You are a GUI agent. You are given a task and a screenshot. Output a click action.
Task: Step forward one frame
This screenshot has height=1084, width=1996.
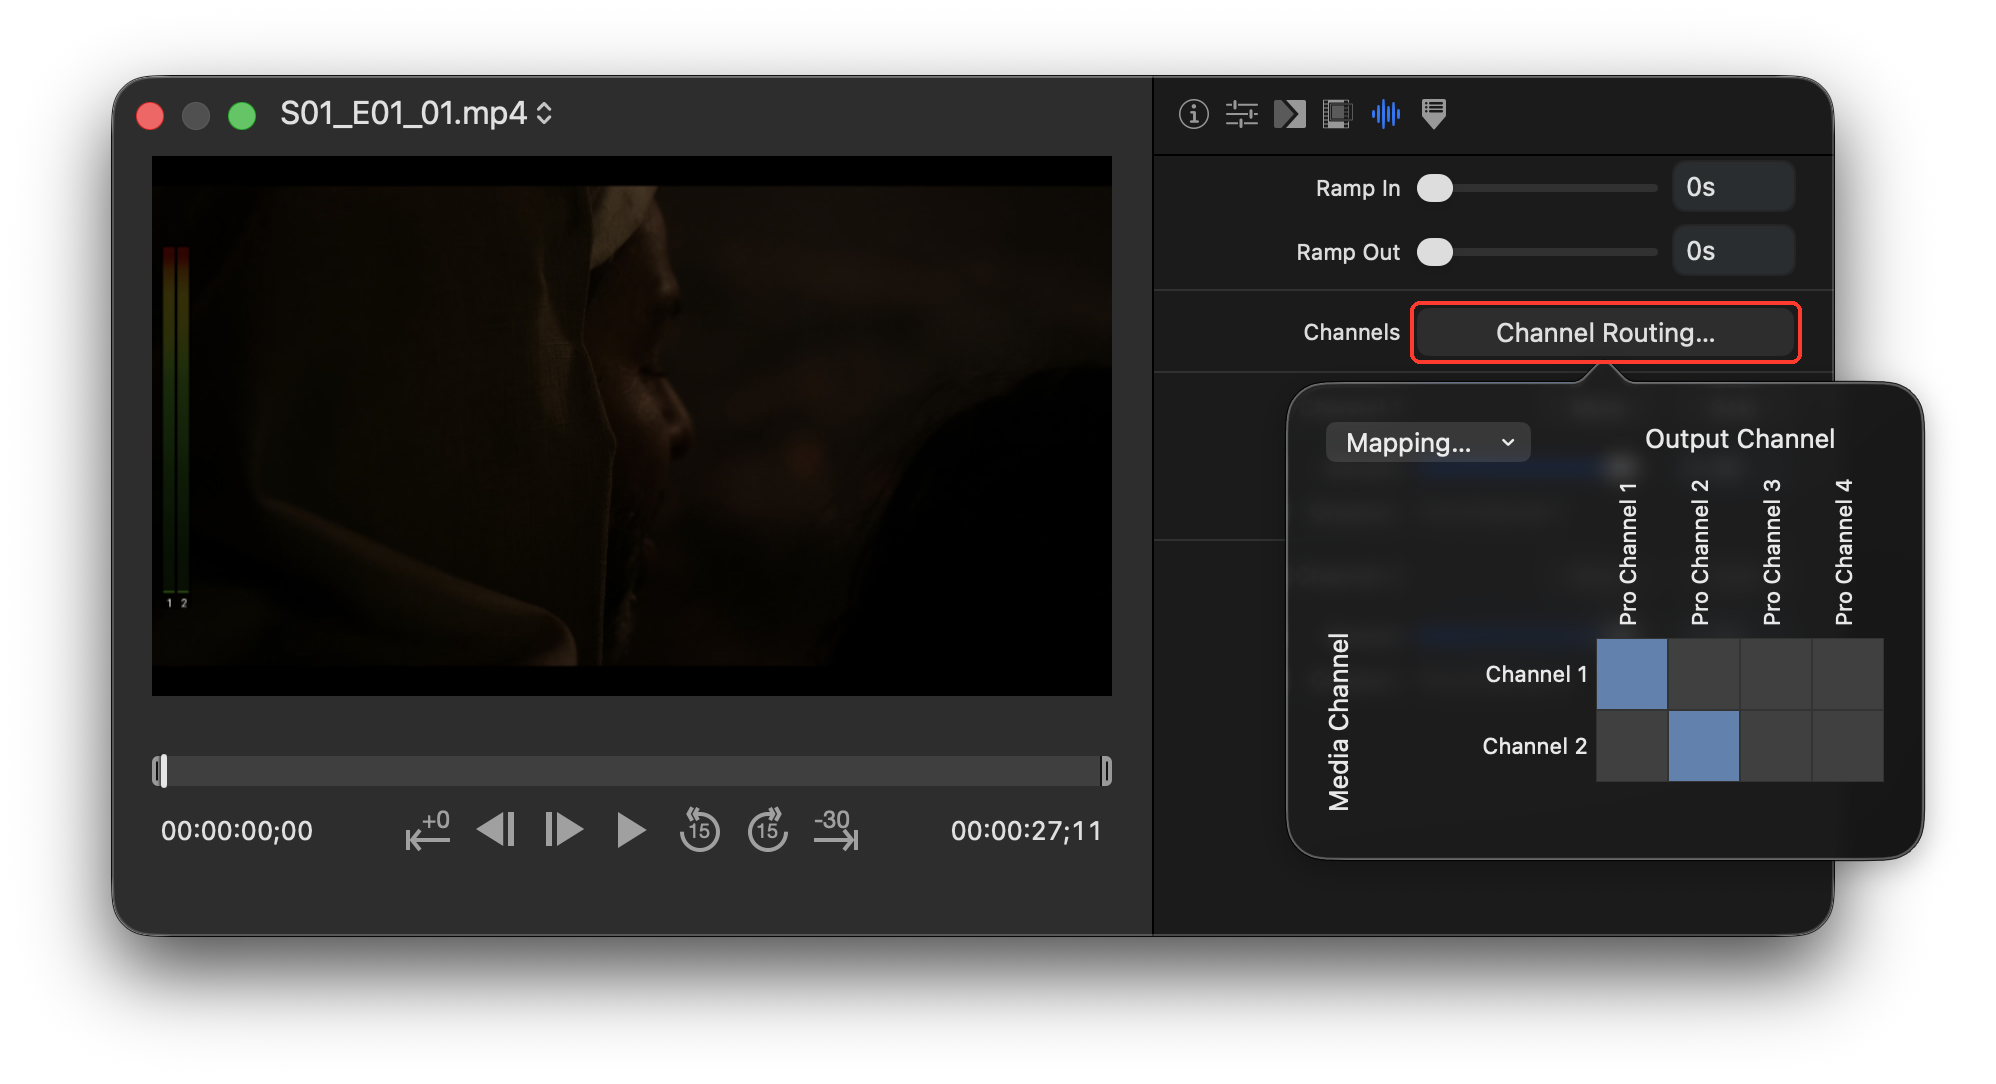coord(564,830)
